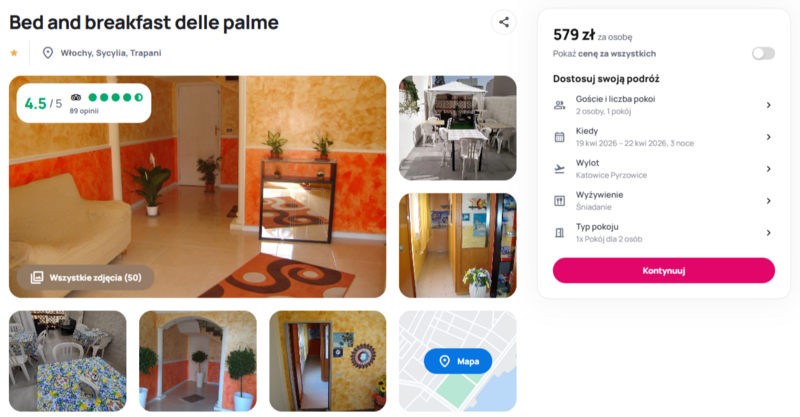Open the archway with topiary plants photo

coord(198,361)
